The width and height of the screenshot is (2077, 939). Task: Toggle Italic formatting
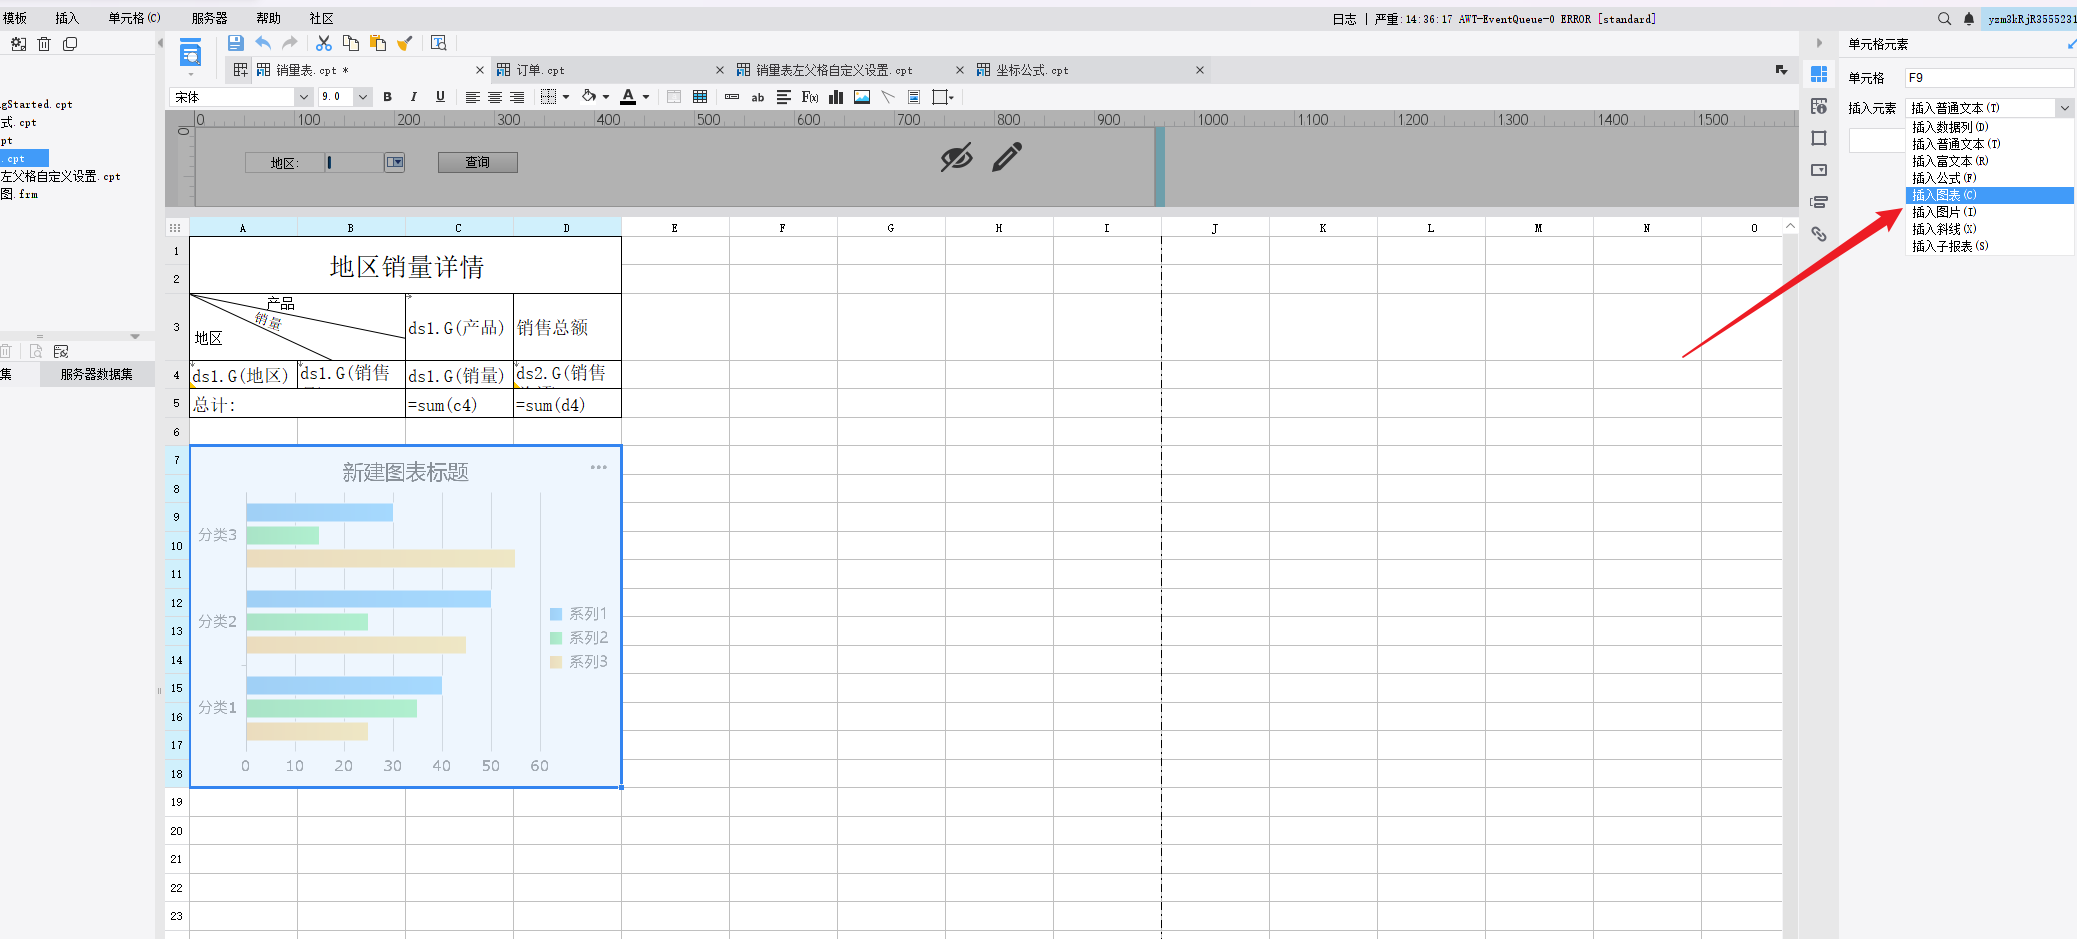(x=413, y=97)
